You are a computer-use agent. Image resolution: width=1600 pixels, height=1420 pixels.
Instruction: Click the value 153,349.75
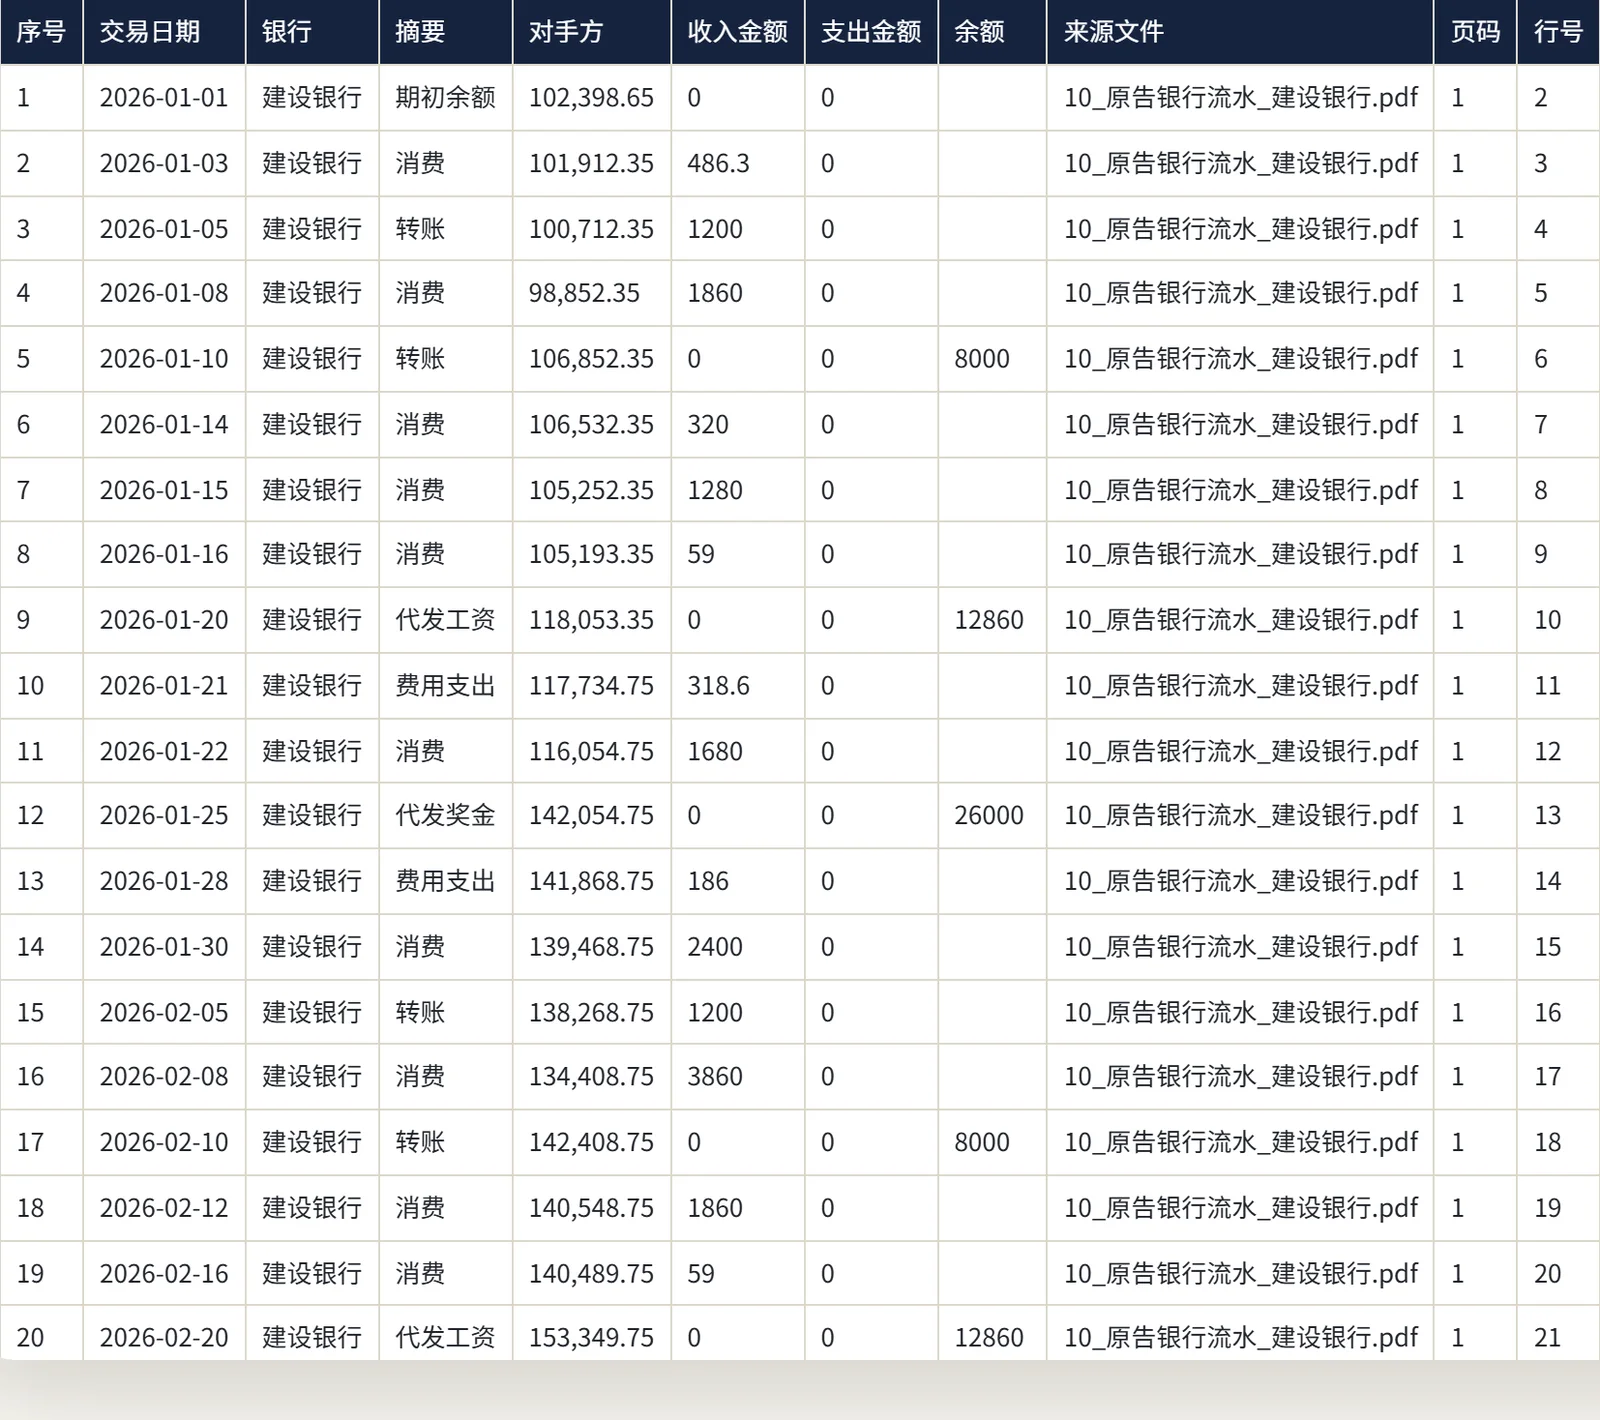pyautogui.click(x=591, y=1337)
